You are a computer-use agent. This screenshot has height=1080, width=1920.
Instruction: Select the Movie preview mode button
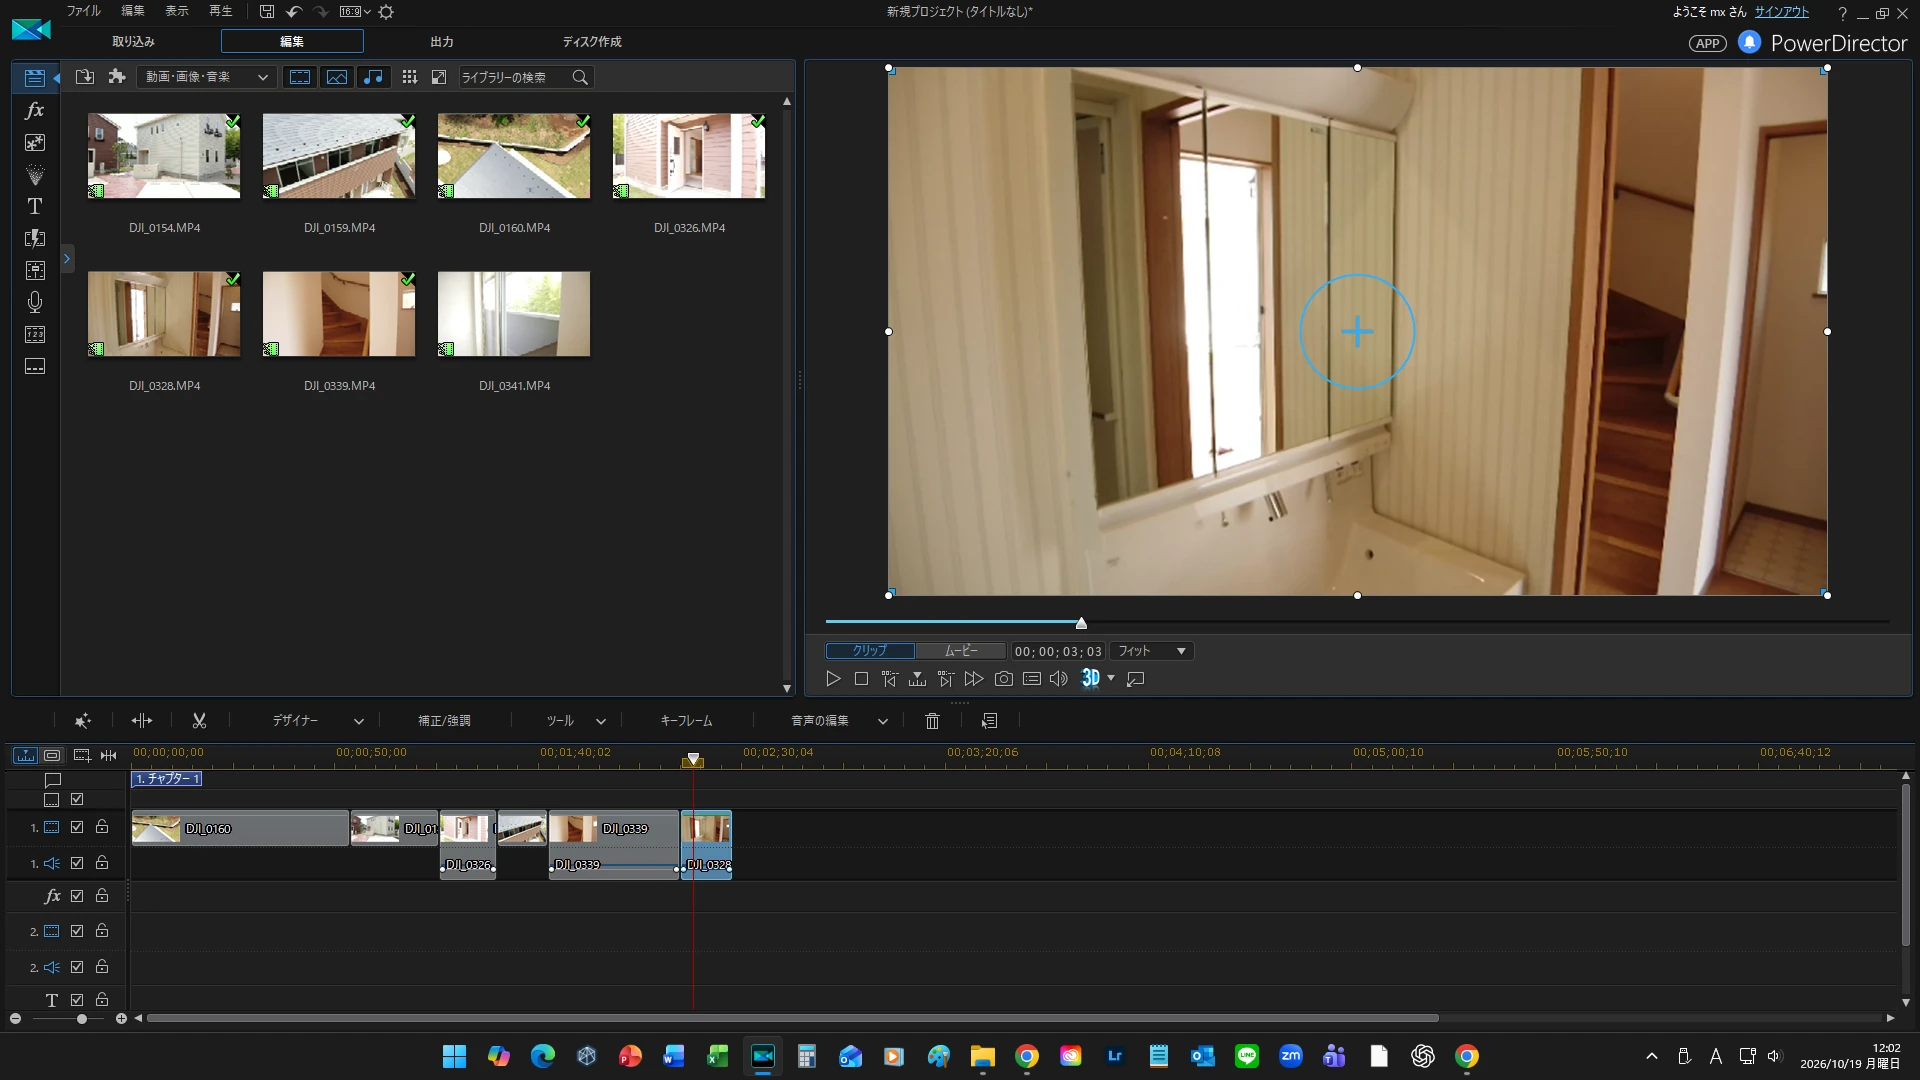tap(961, 651)
